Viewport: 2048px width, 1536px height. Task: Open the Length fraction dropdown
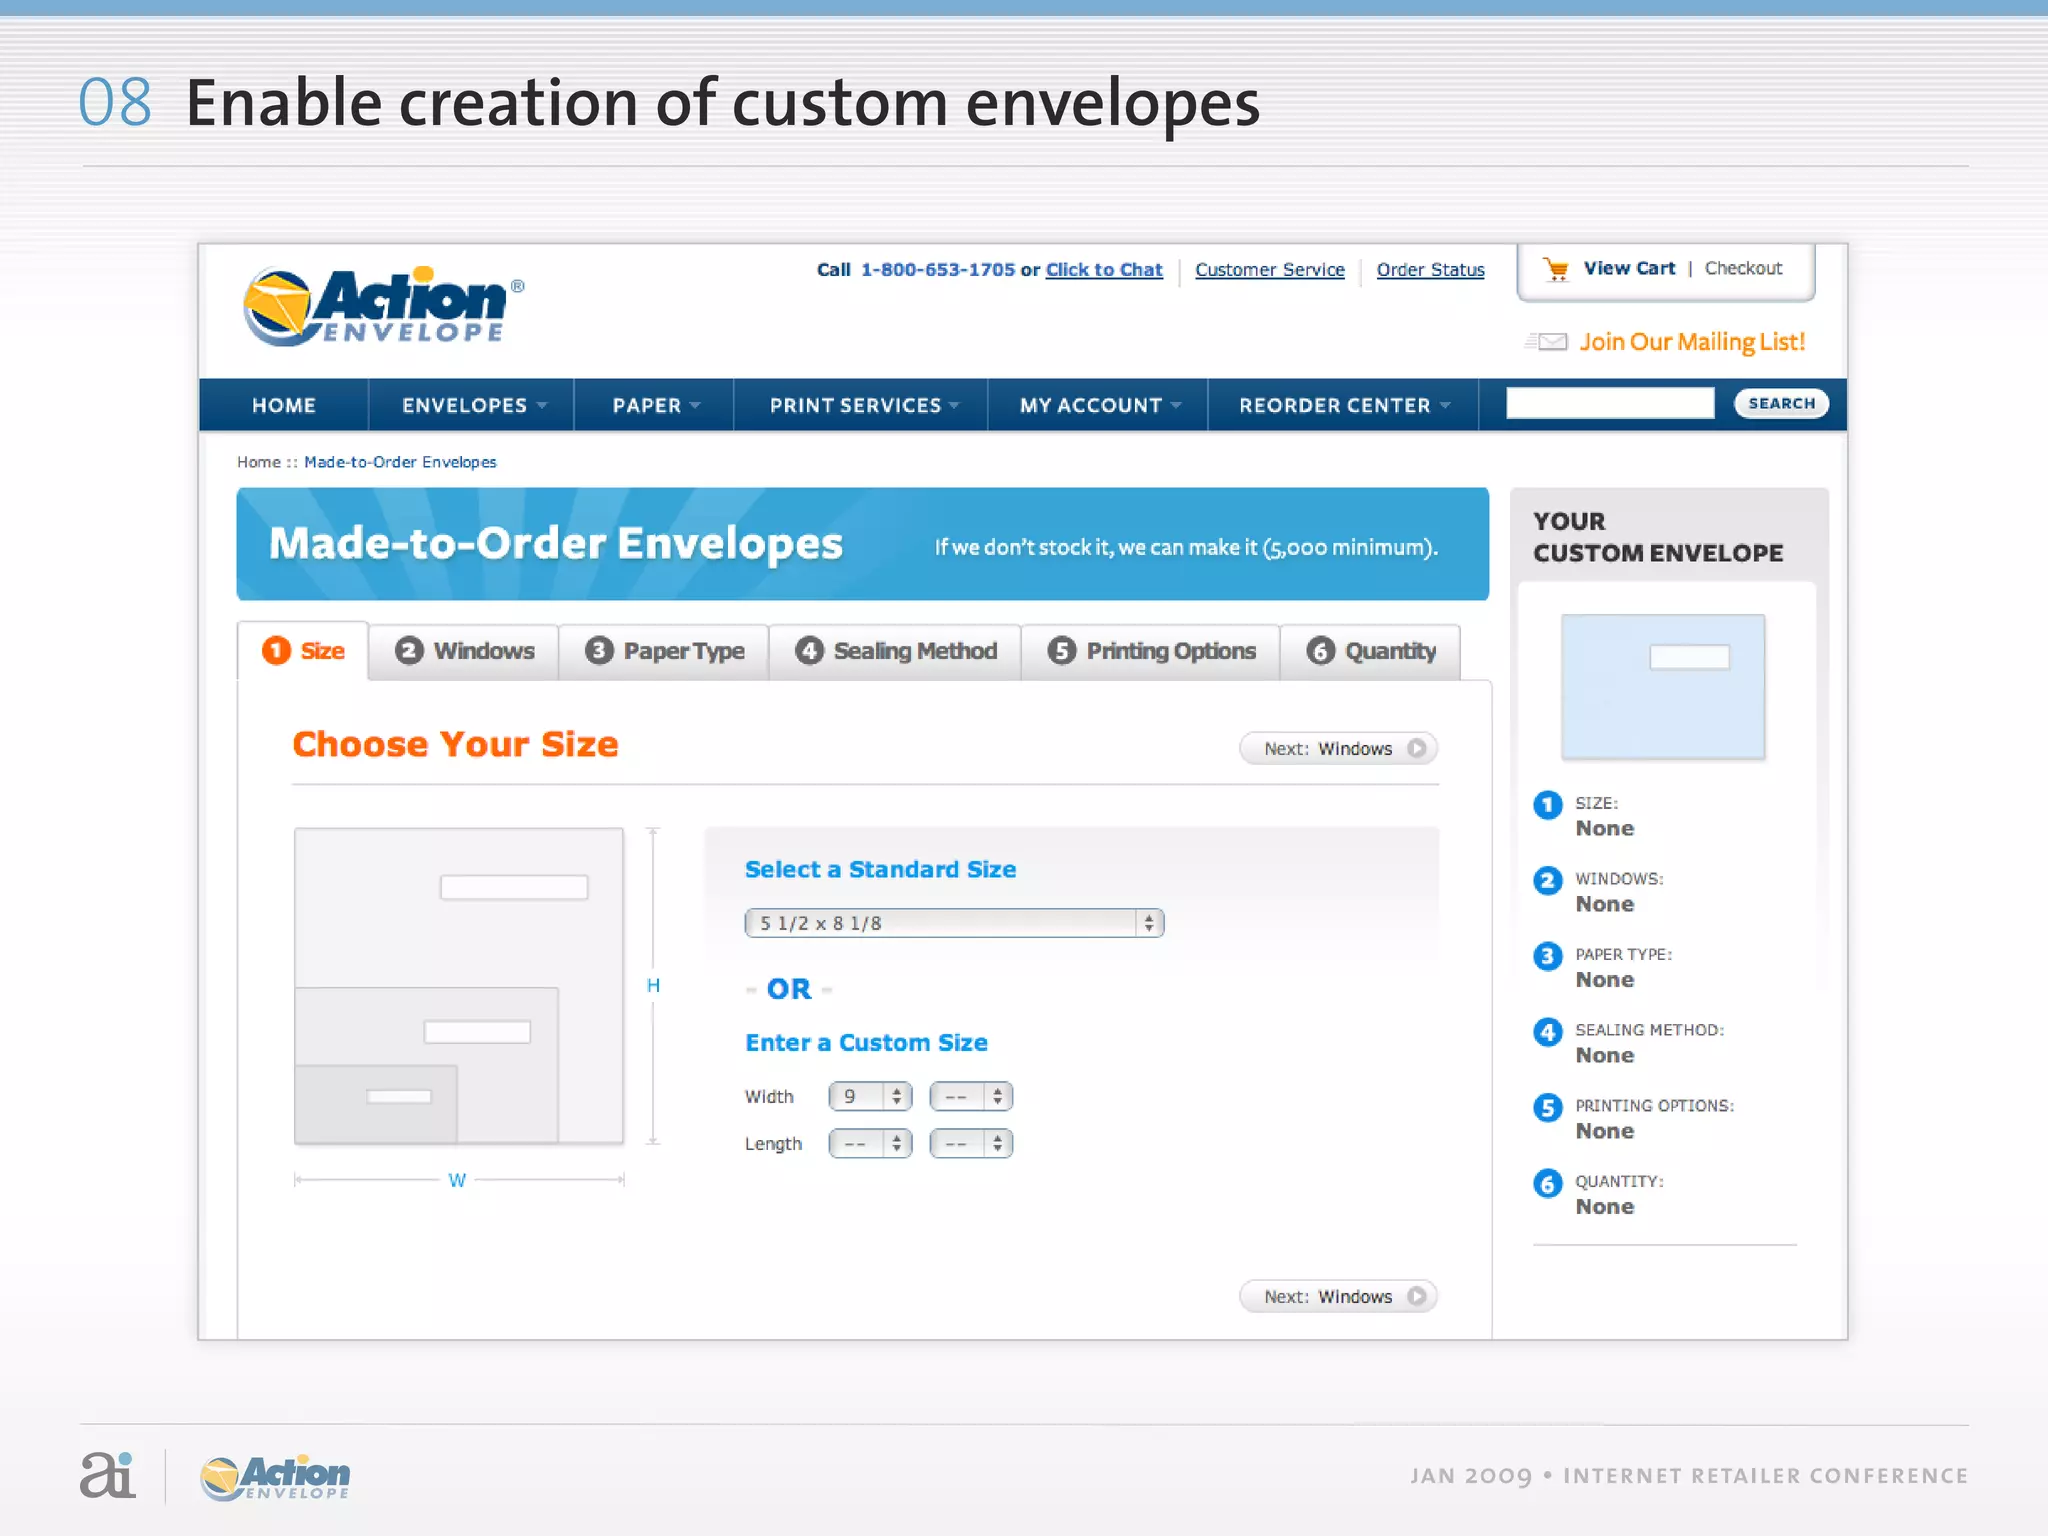tap(971, 1143)
